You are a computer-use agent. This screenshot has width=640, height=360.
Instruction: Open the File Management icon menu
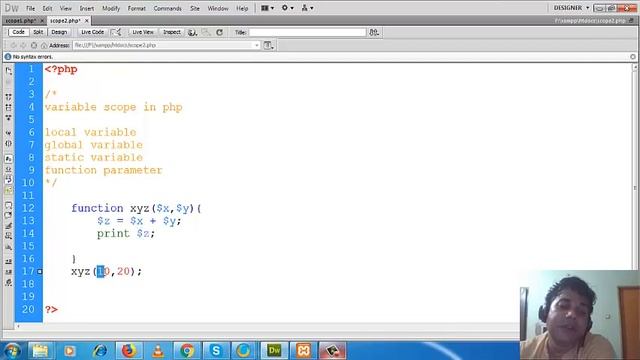(374, 32)
